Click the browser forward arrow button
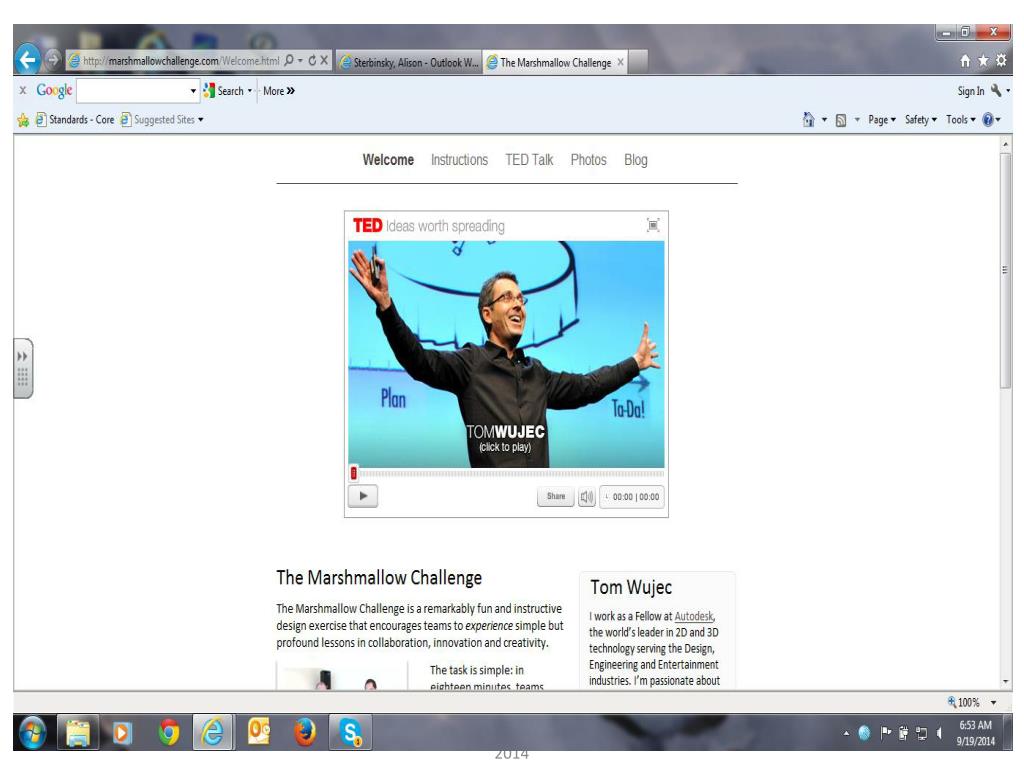 [x=53, y=60]
